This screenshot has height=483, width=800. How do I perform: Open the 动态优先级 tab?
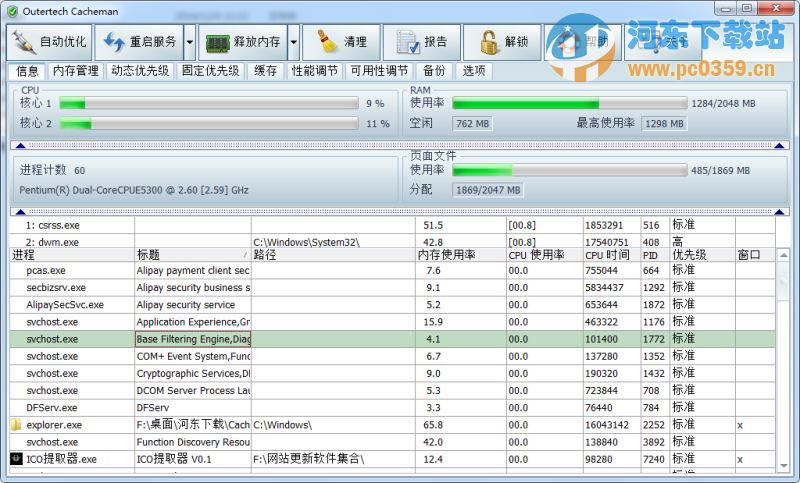(x=140, y=71)
